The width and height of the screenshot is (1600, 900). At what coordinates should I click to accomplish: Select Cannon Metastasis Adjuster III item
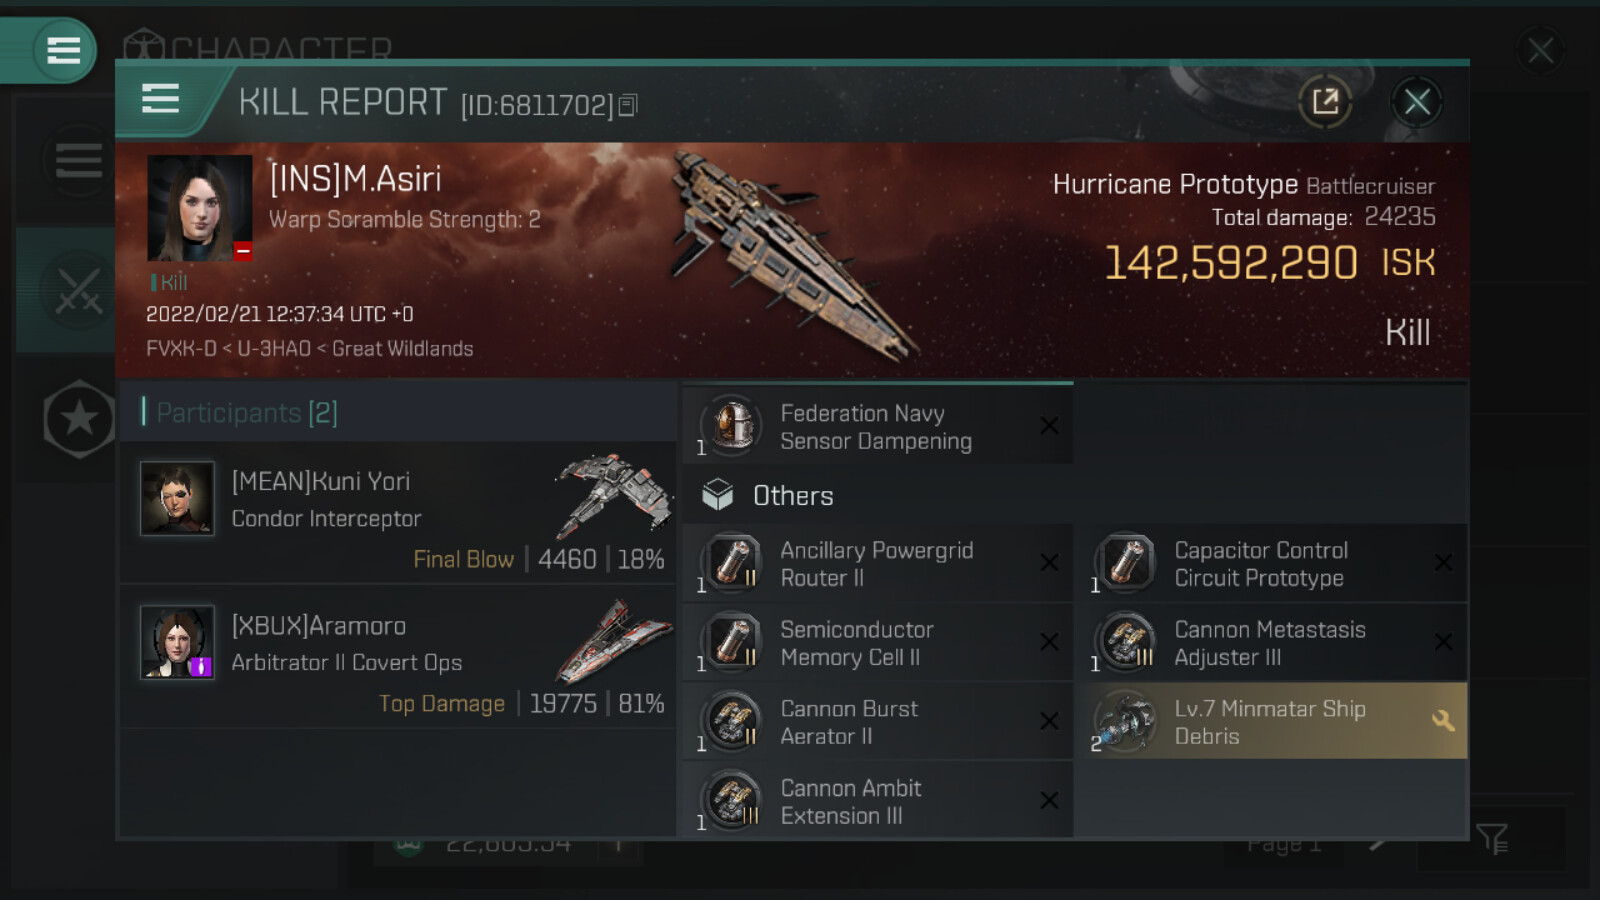(1269, 643)
